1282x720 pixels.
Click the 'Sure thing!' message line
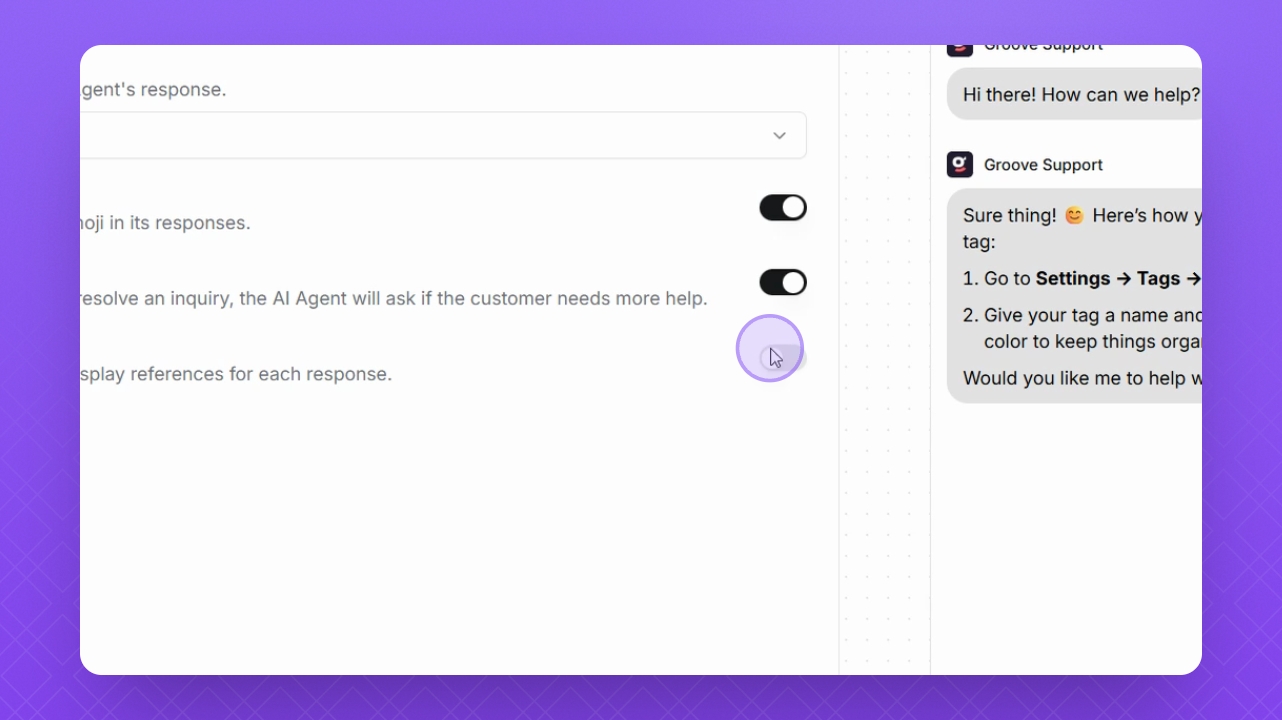pos(1082,228)
